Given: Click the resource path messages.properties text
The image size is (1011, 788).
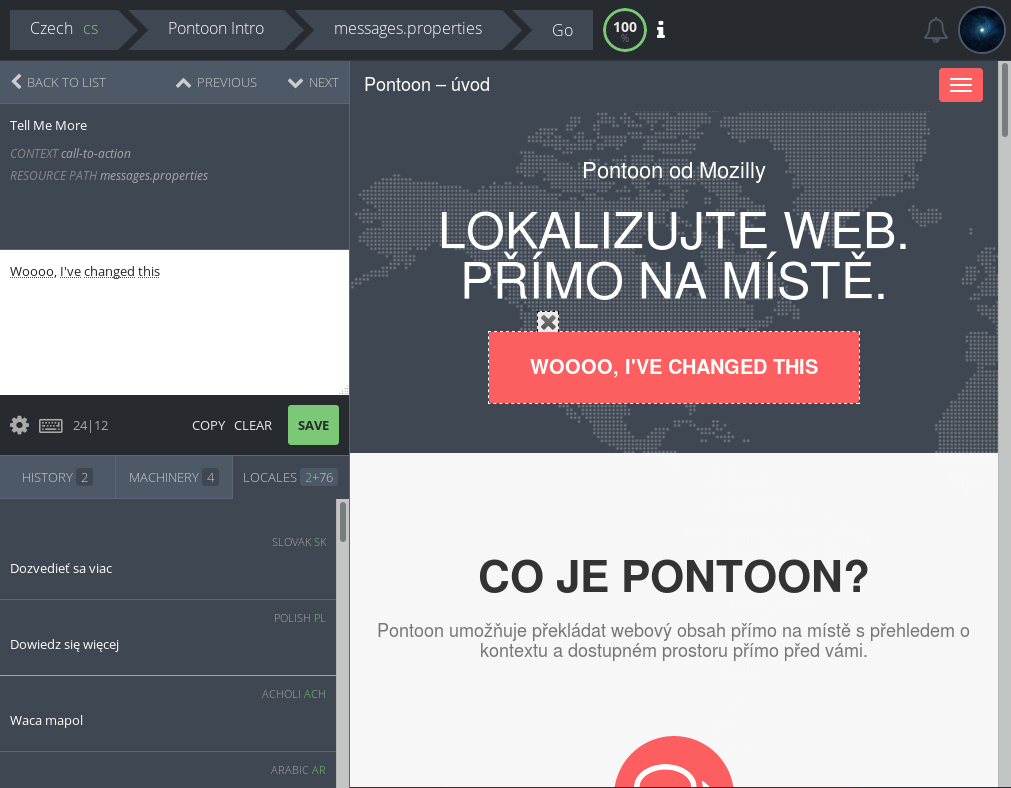Looking at the screenshot, I should click(109, 175).
